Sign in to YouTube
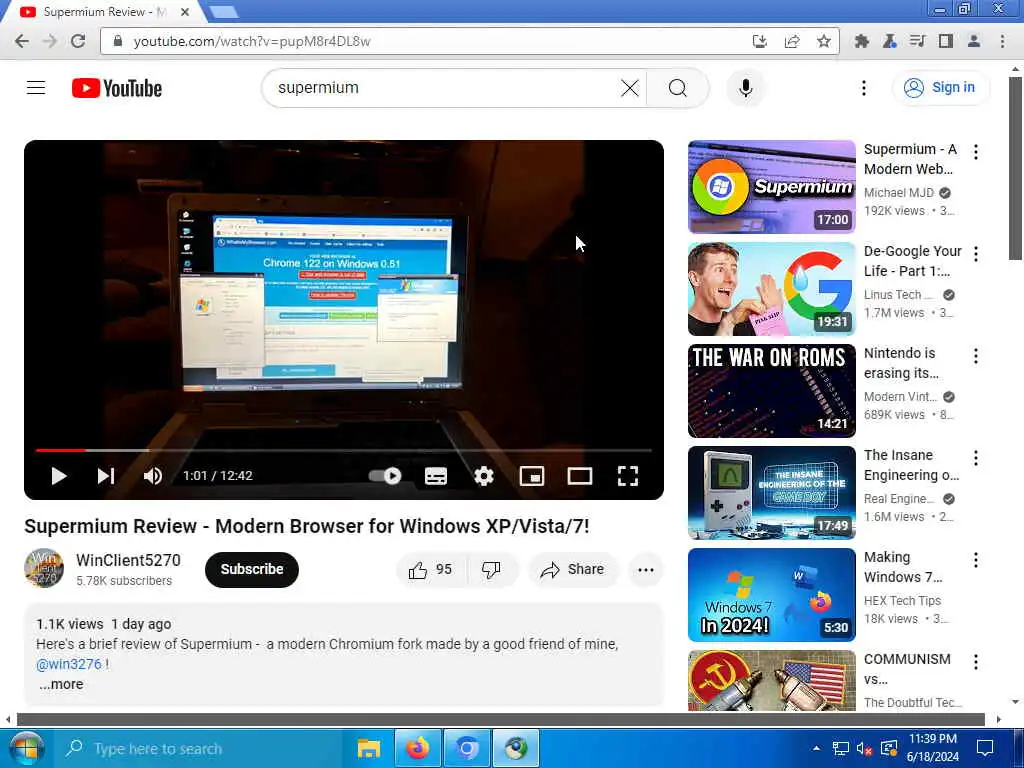The height and width of the screenshot is (768, 1024). point(941,88)
